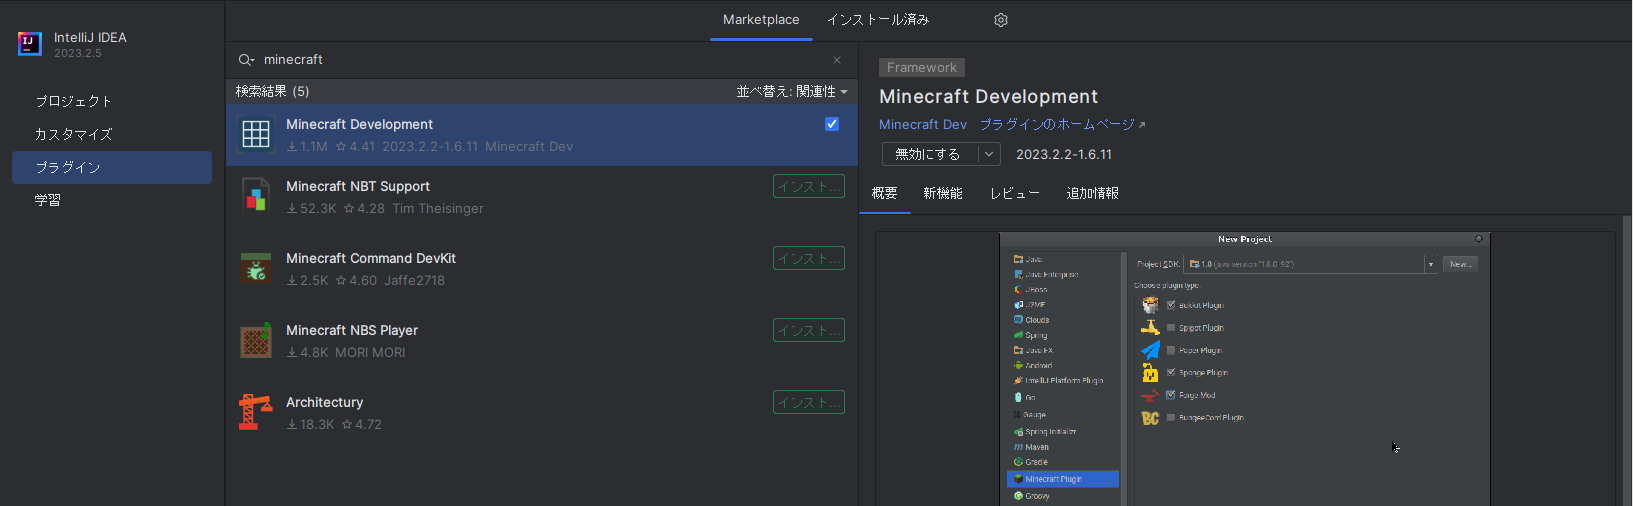The height and width of the screenshot is (506, 1633).
Task: Click the Minecraft Development heading in details
Action: pos(989,97)
